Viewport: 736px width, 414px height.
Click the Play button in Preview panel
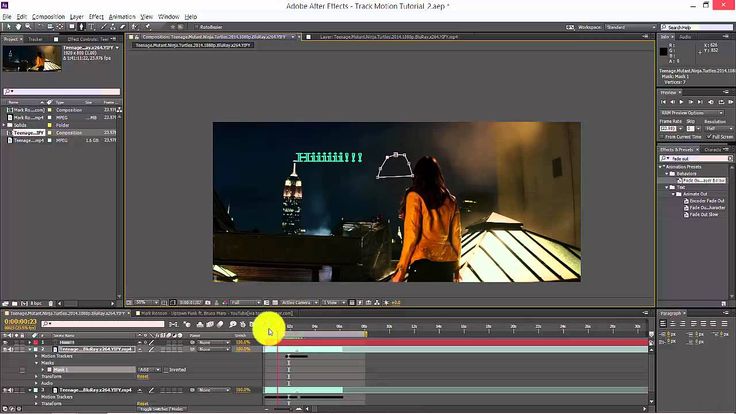tap(681, 102)
